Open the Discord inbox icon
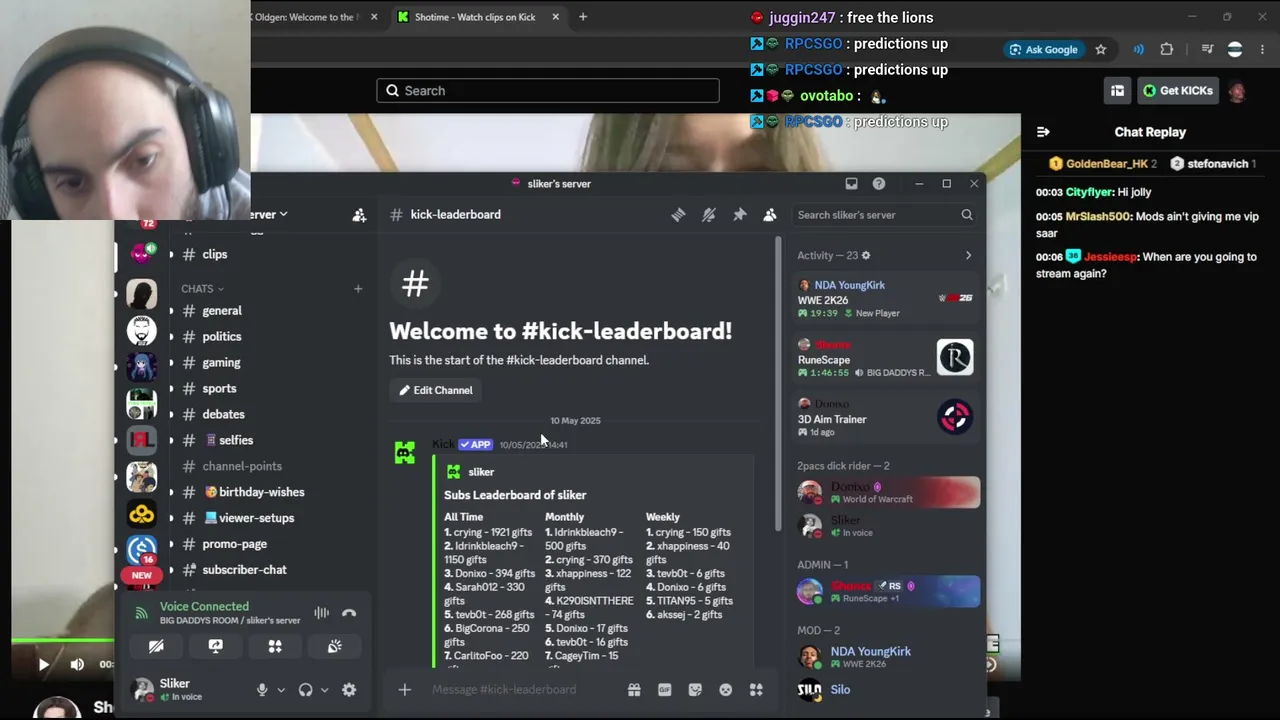The image size is (1280, 720). (x=851, y=184)
